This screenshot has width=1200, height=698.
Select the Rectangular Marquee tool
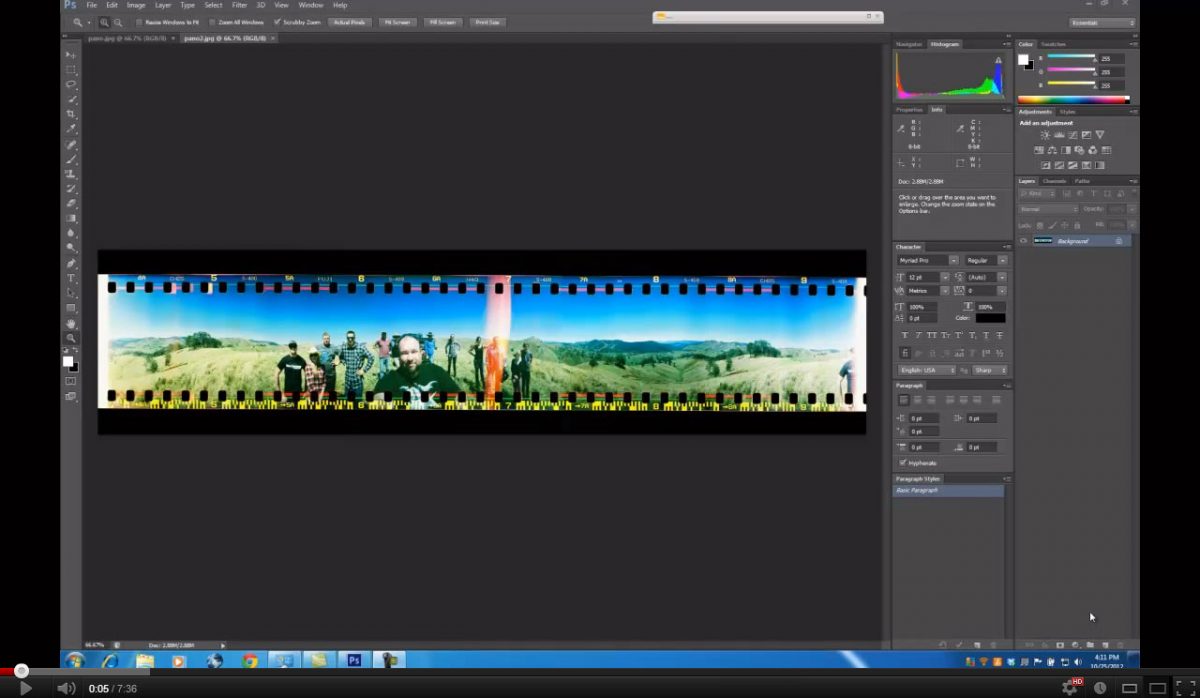pos(71,70)
